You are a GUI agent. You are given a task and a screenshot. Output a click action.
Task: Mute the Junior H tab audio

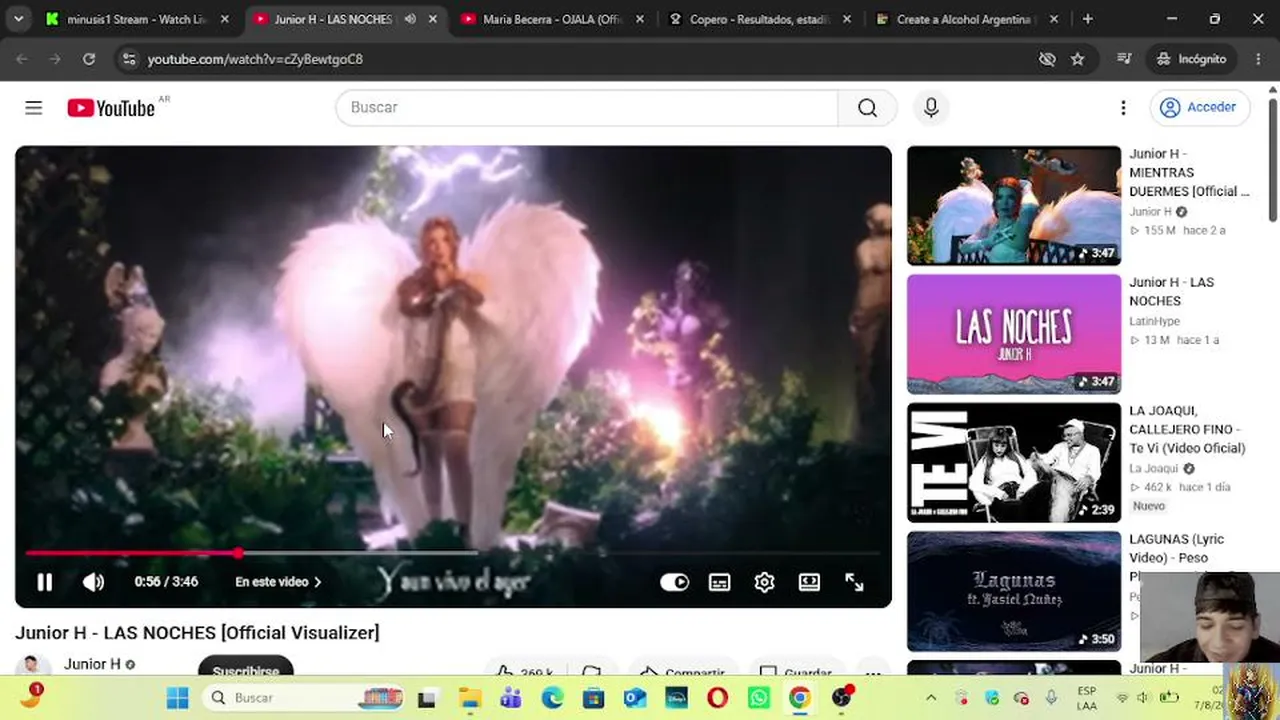coord(410,19)
